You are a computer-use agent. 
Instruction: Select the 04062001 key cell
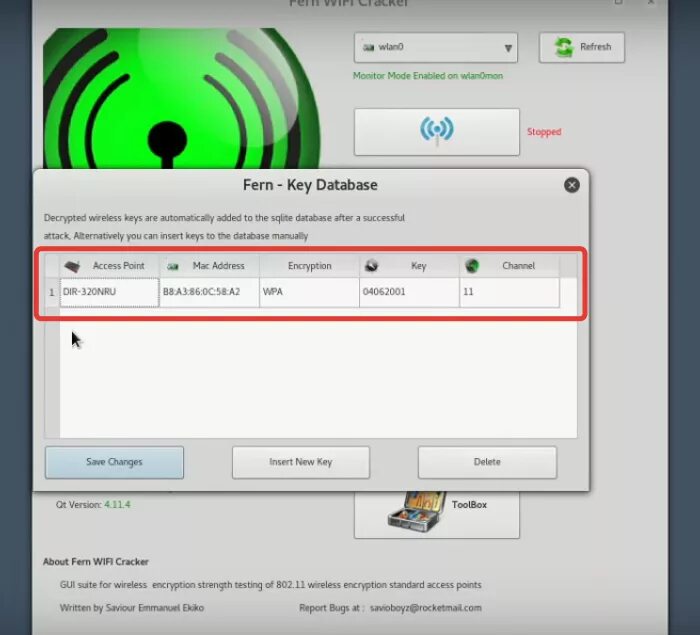pyautogui.click(x=409, y=292)
